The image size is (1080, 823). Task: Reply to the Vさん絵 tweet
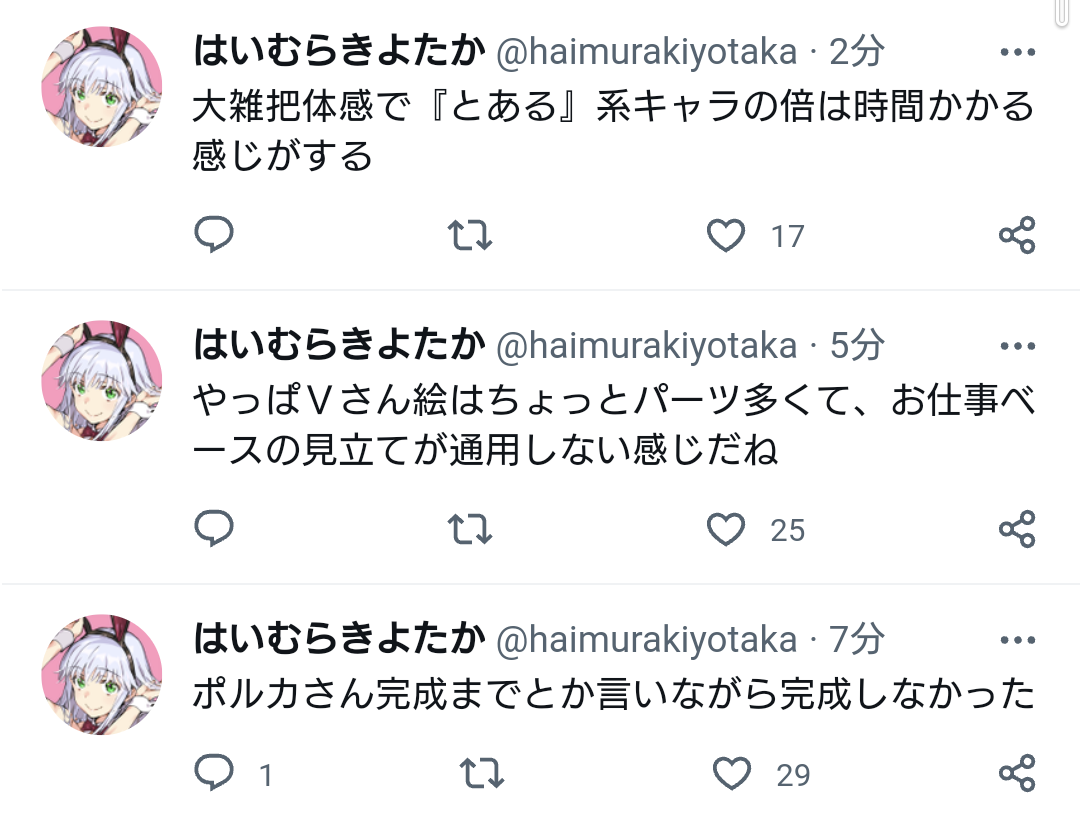pyautogui.click(x=213, y=529)
